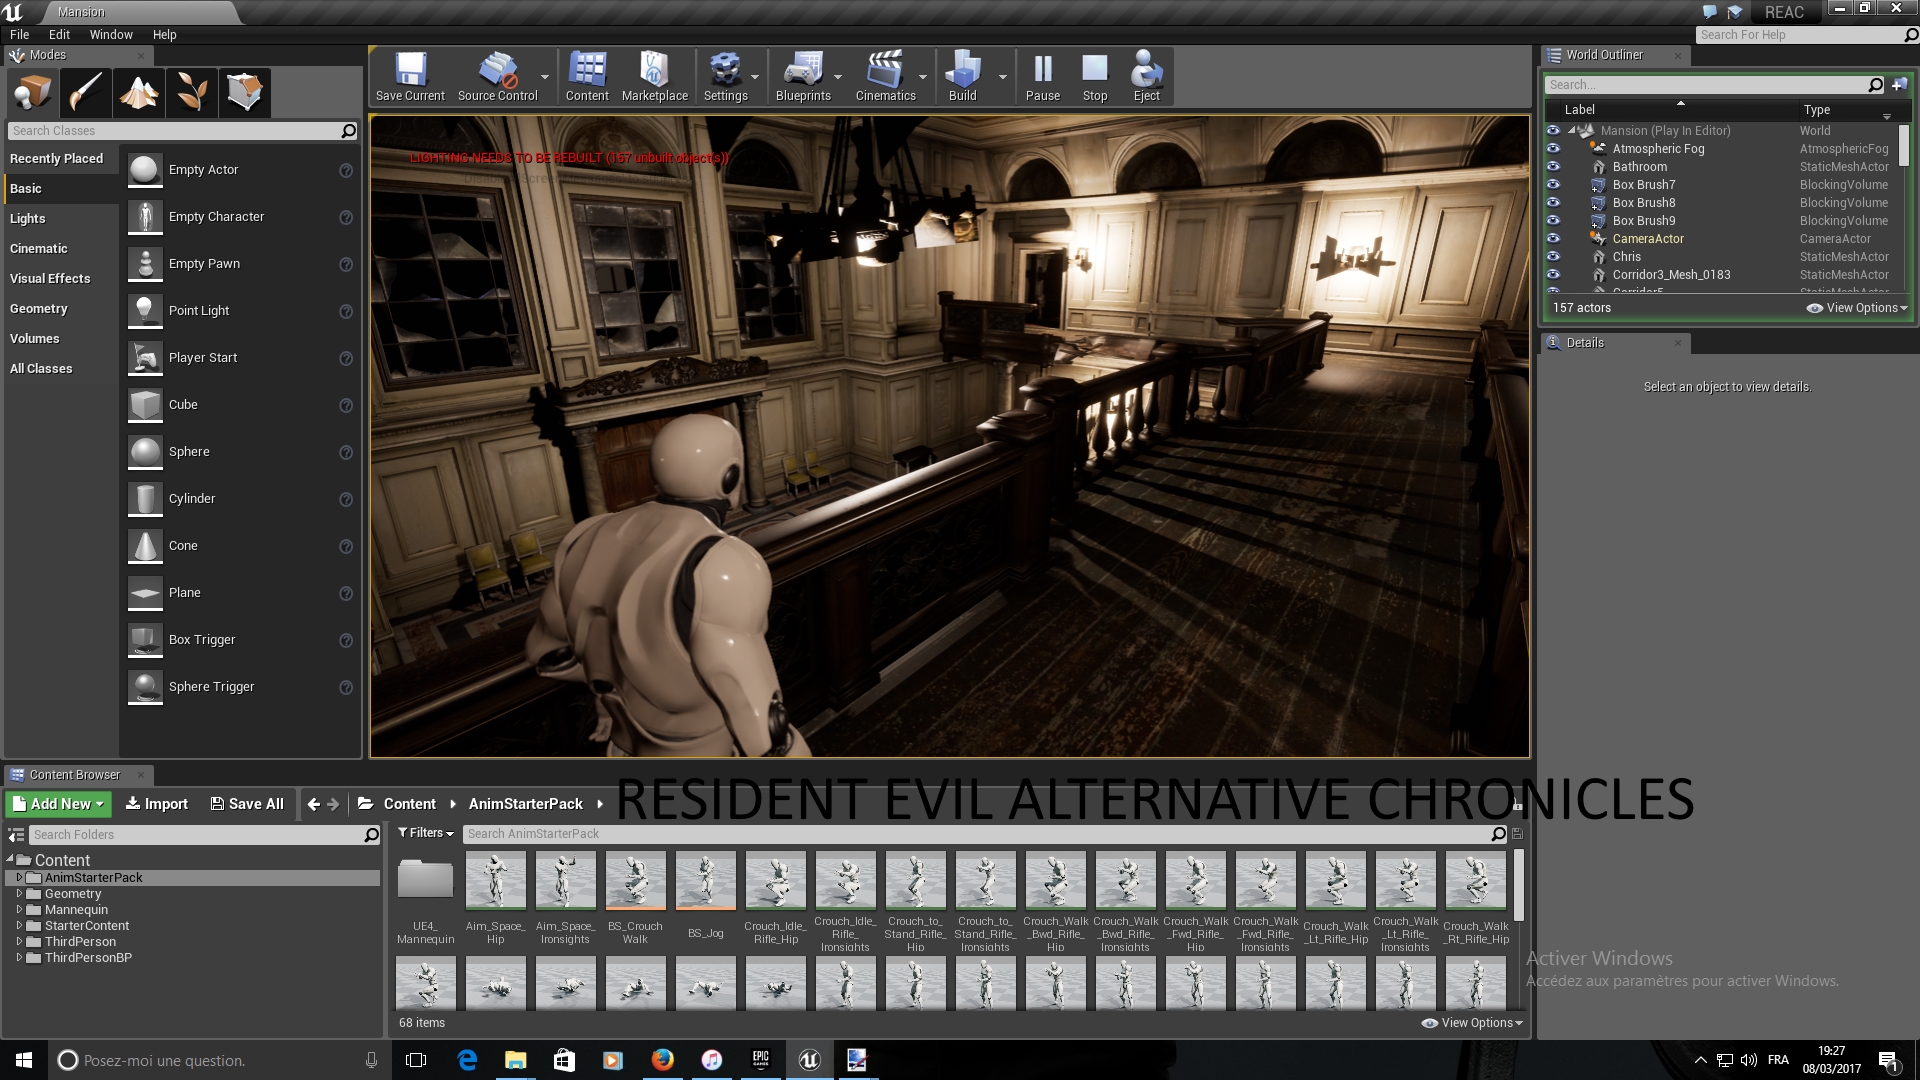Toggle visibility of Mansion world row
The width and height of the screenshot is (1920, 1080).
pyautogui.click(x=1553, y=130)
